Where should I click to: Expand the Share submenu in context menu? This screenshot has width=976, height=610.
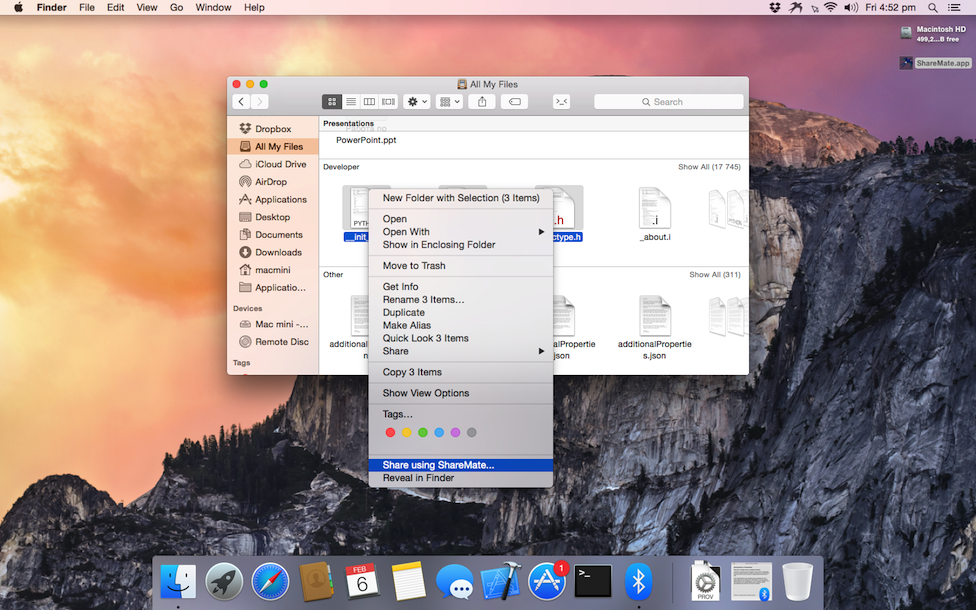tap(461, 351)
